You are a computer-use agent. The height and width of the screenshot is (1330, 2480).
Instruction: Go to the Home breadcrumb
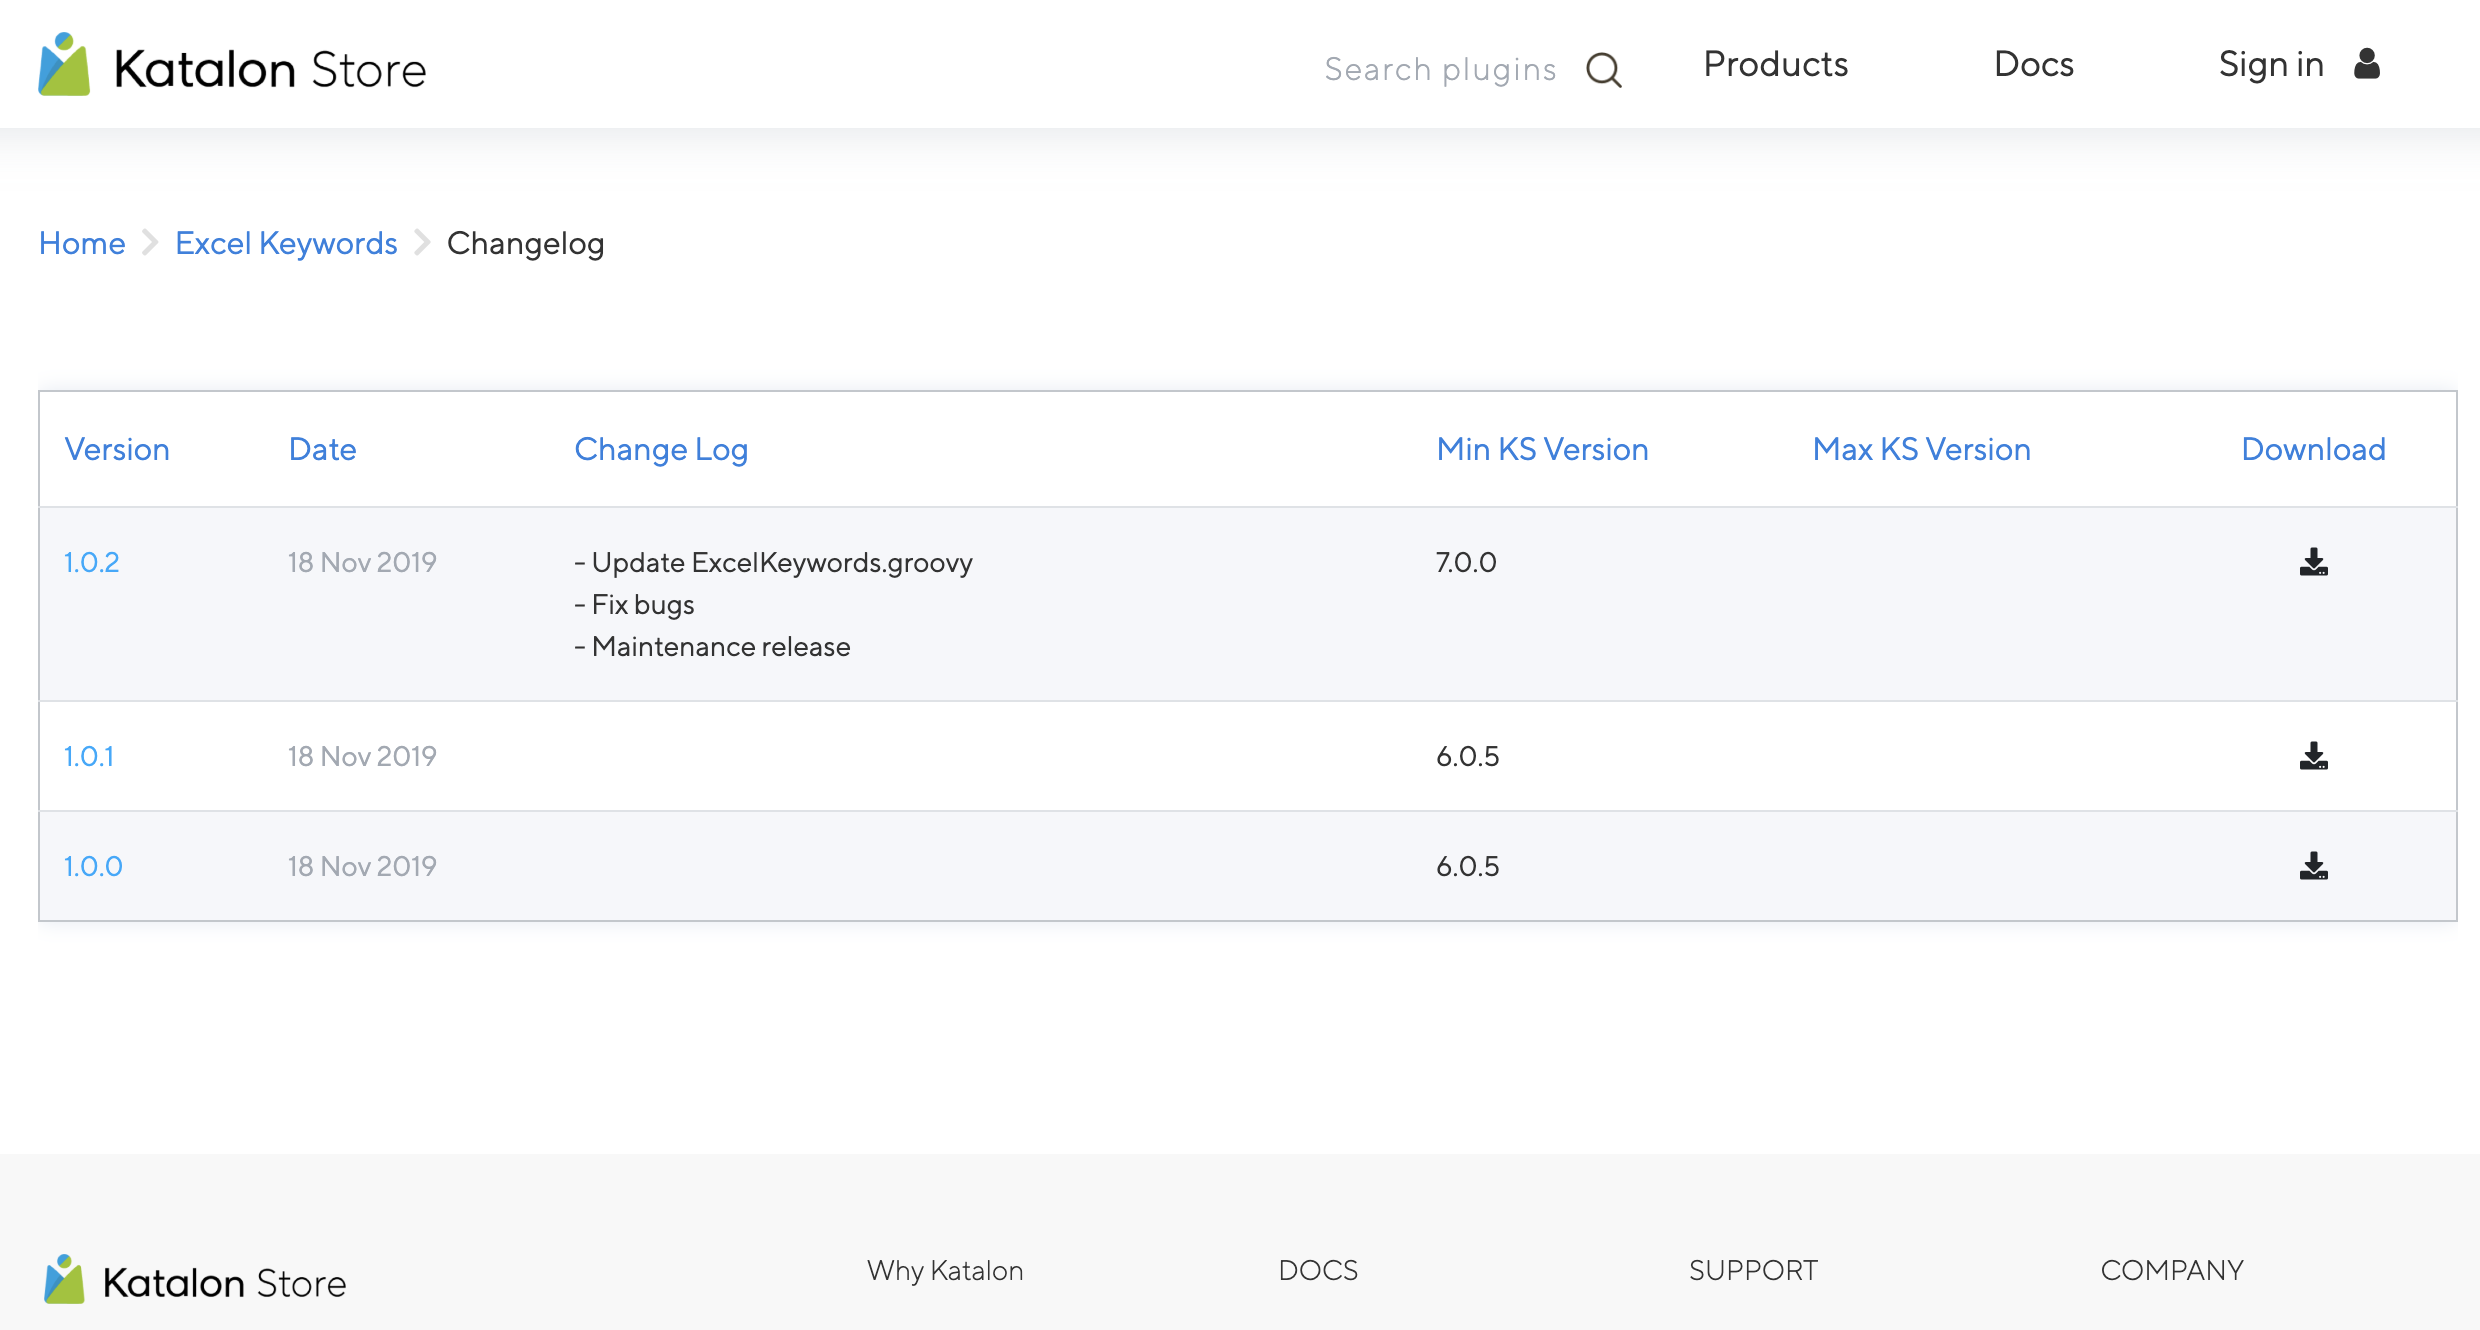point(82,243)
